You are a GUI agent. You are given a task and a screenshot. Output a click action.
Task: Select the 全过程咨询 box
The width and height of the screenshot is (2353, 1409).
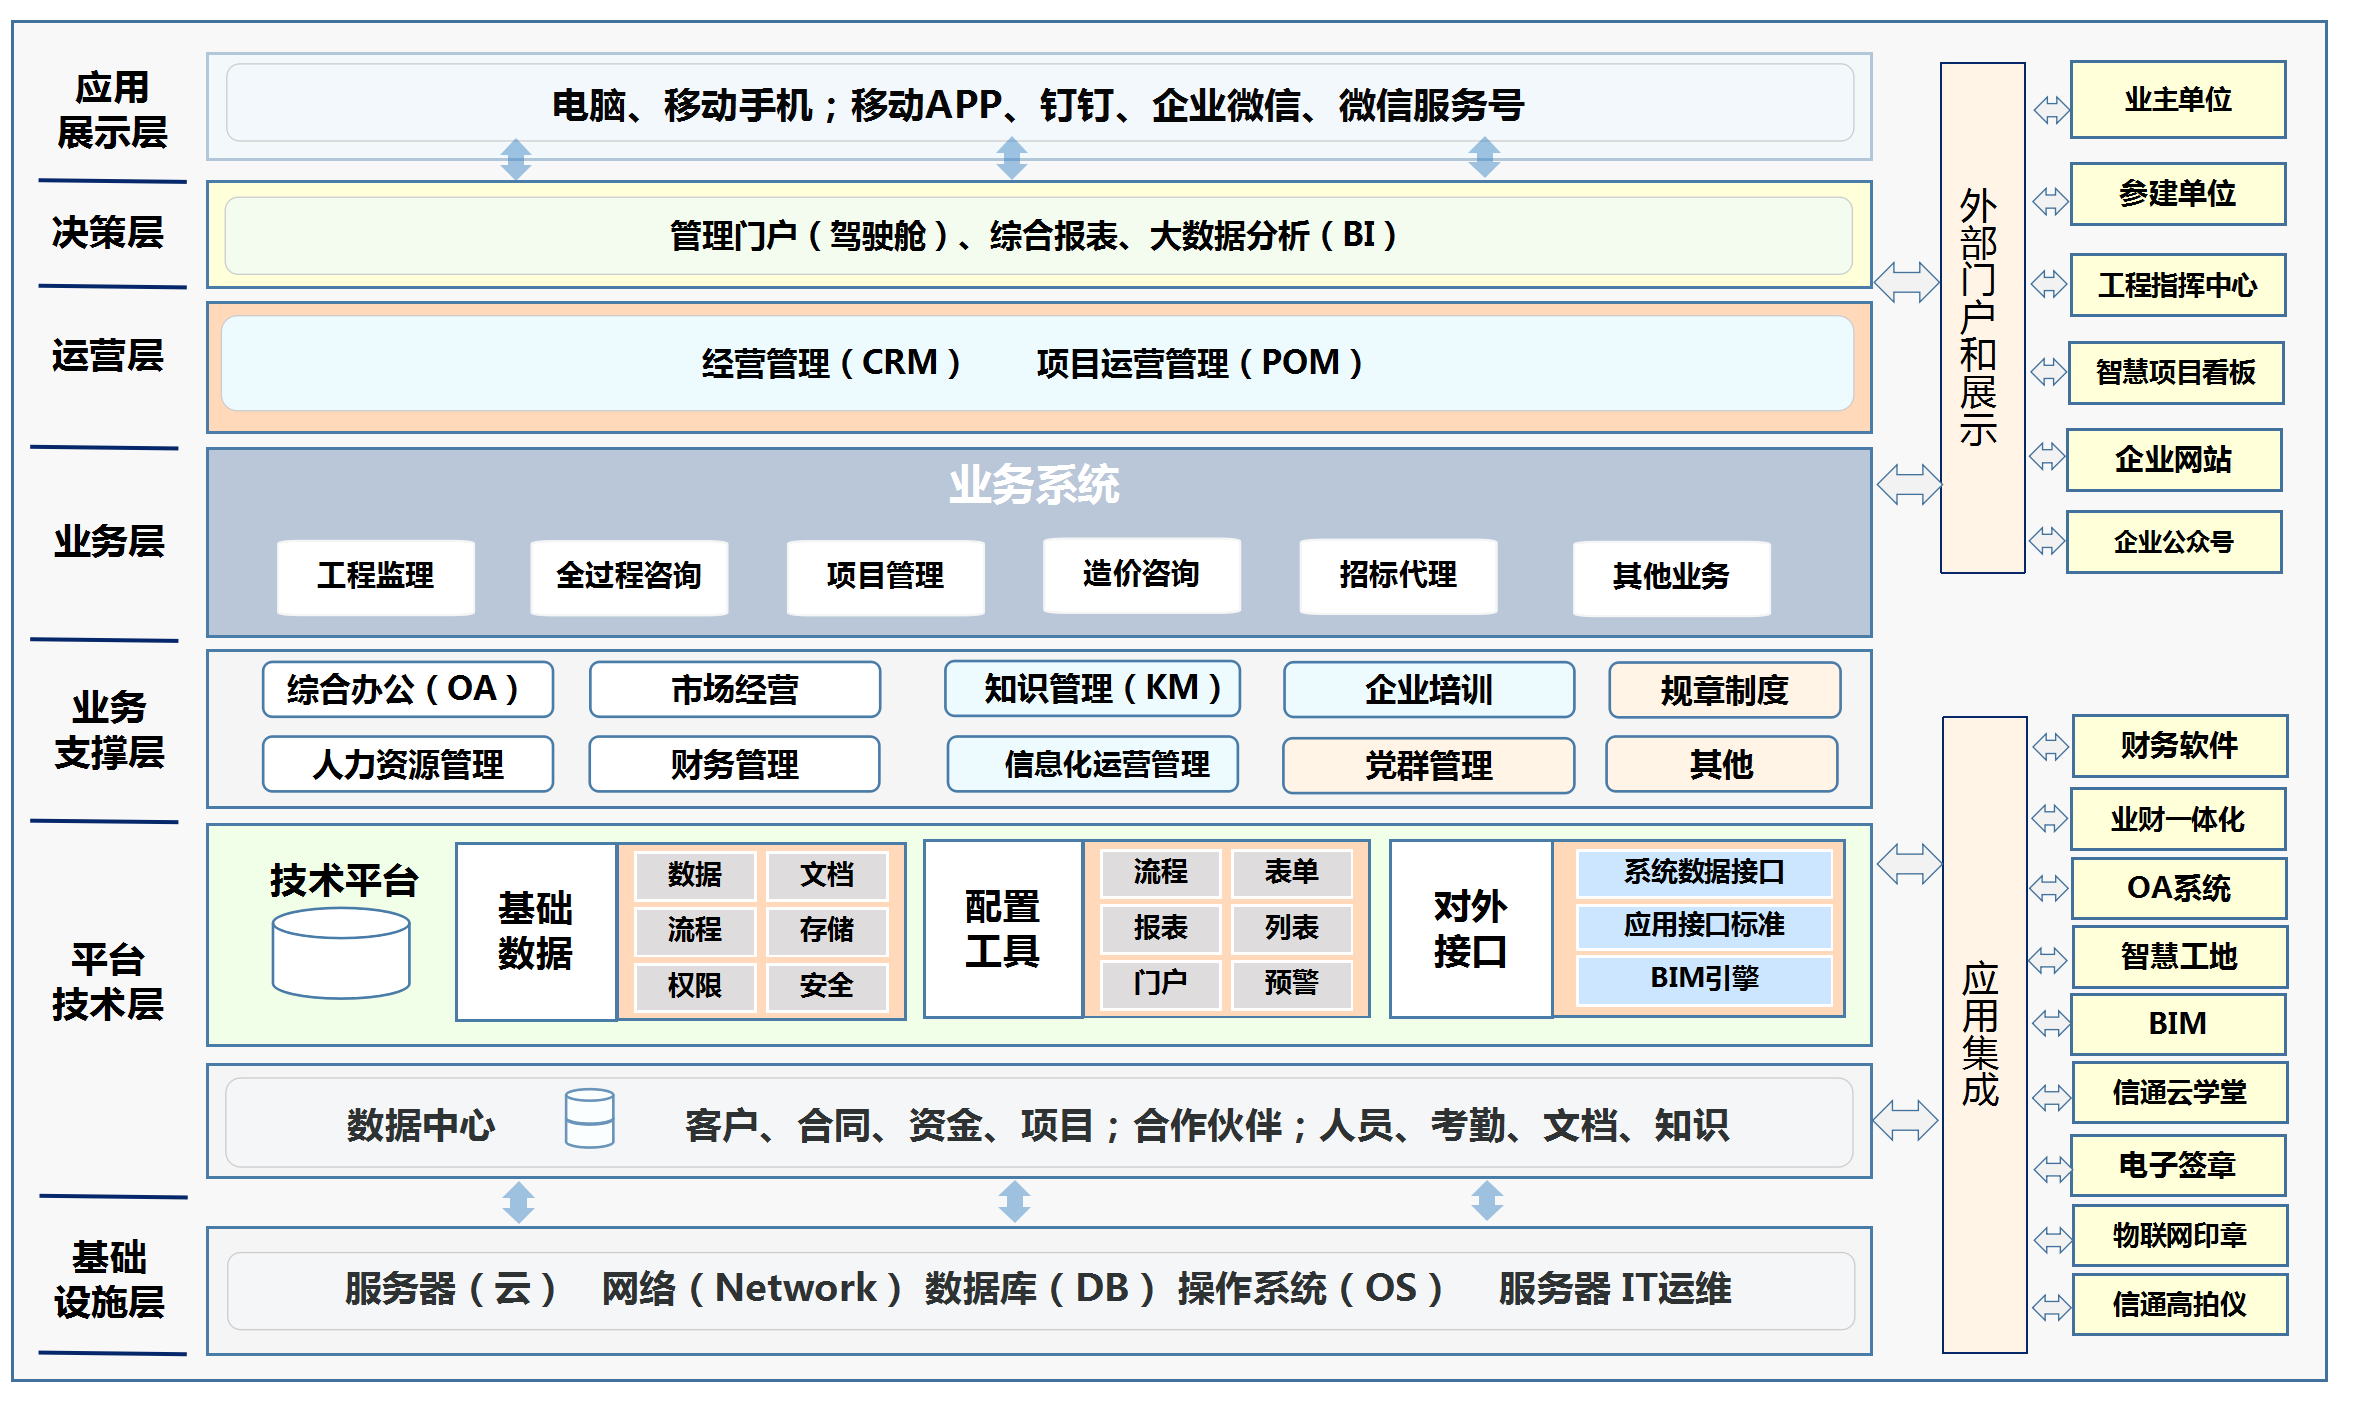pyautogui.click(x=629, y=577)
